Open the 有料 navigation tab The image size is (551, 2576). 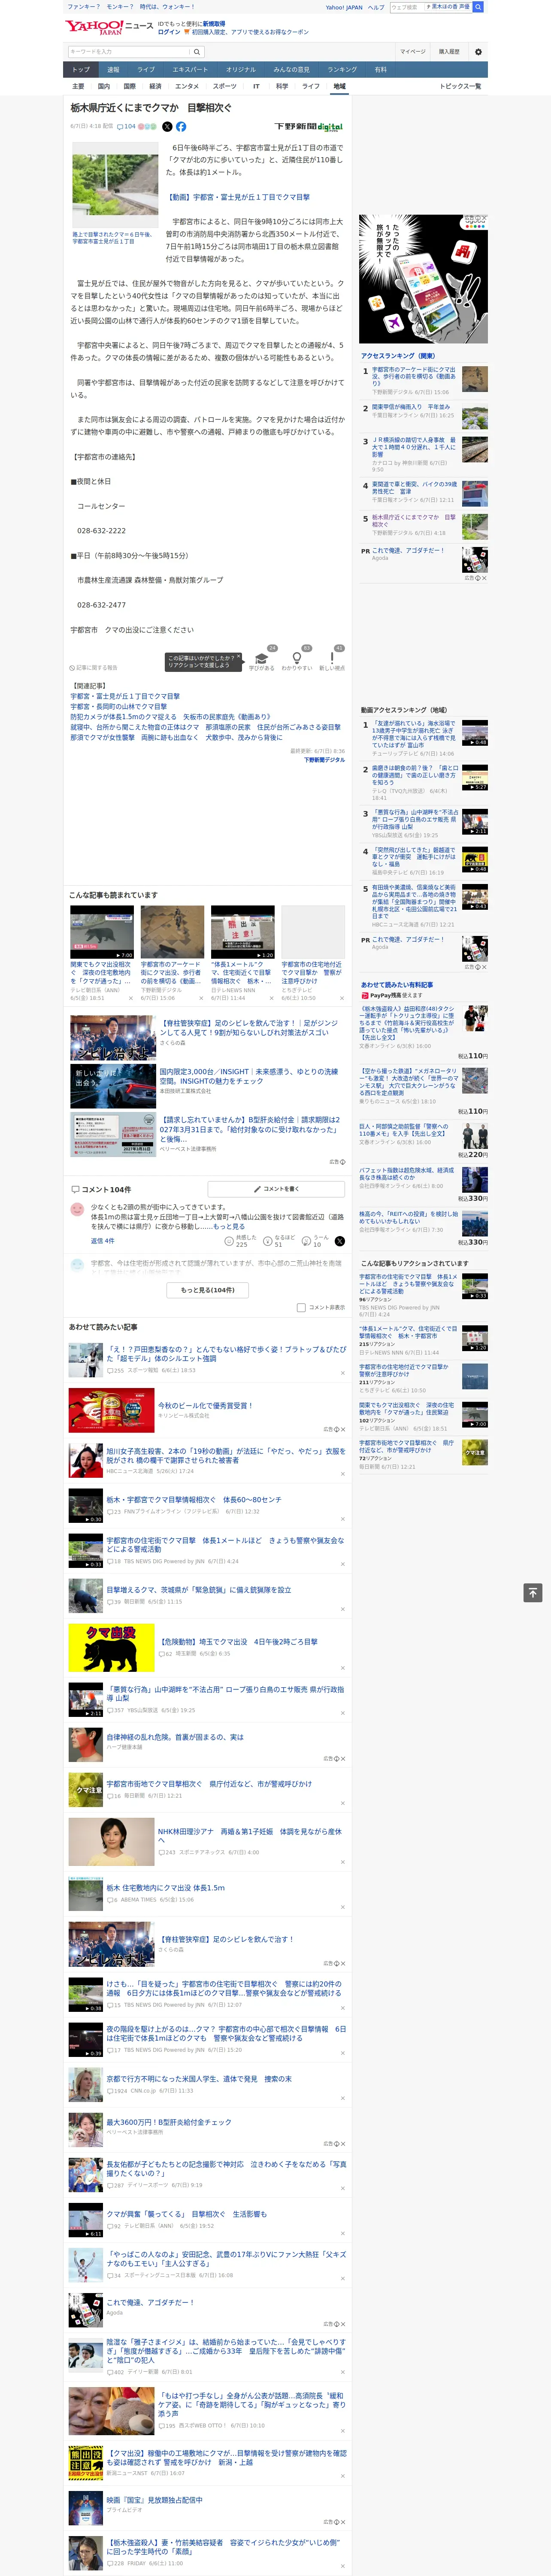380,70
